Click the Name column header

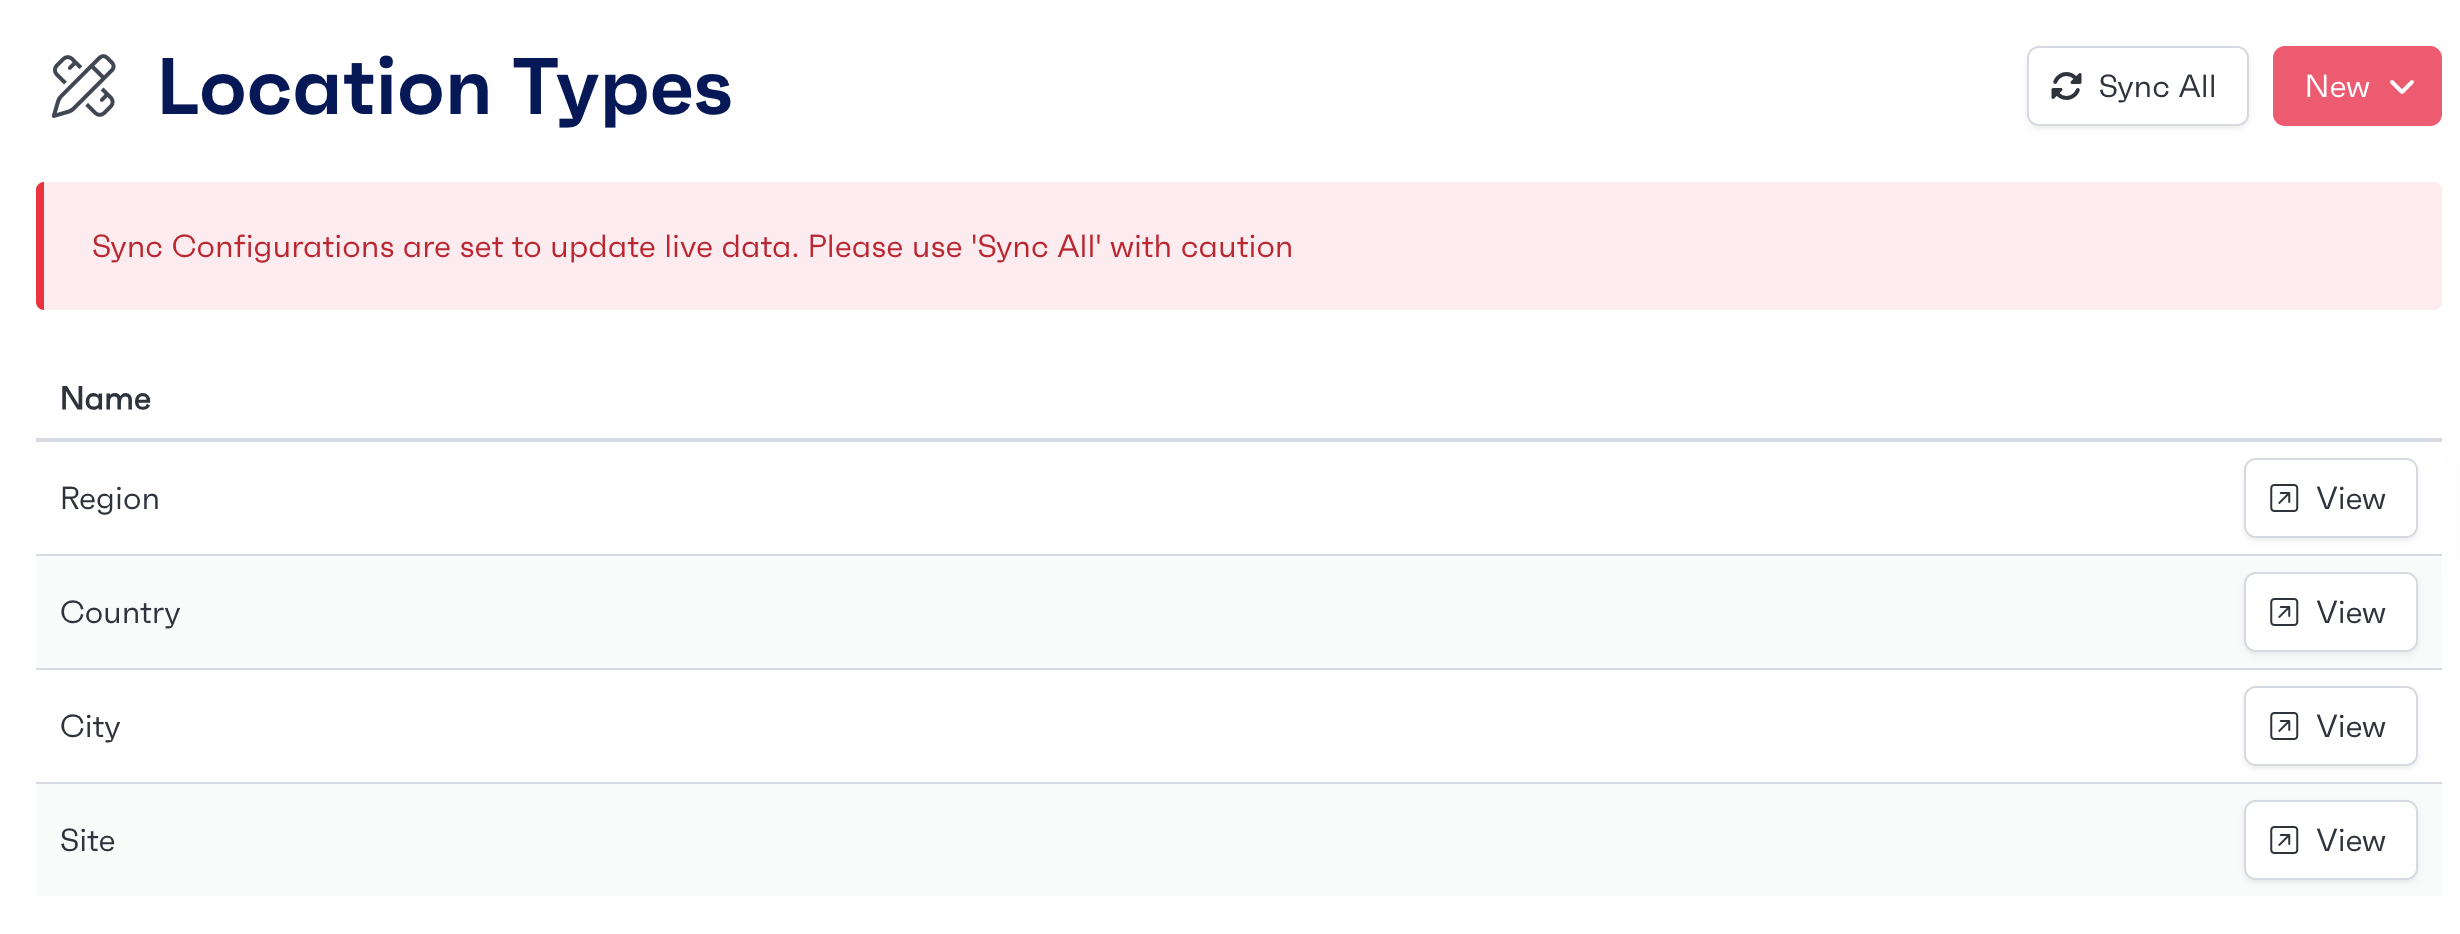105,399
